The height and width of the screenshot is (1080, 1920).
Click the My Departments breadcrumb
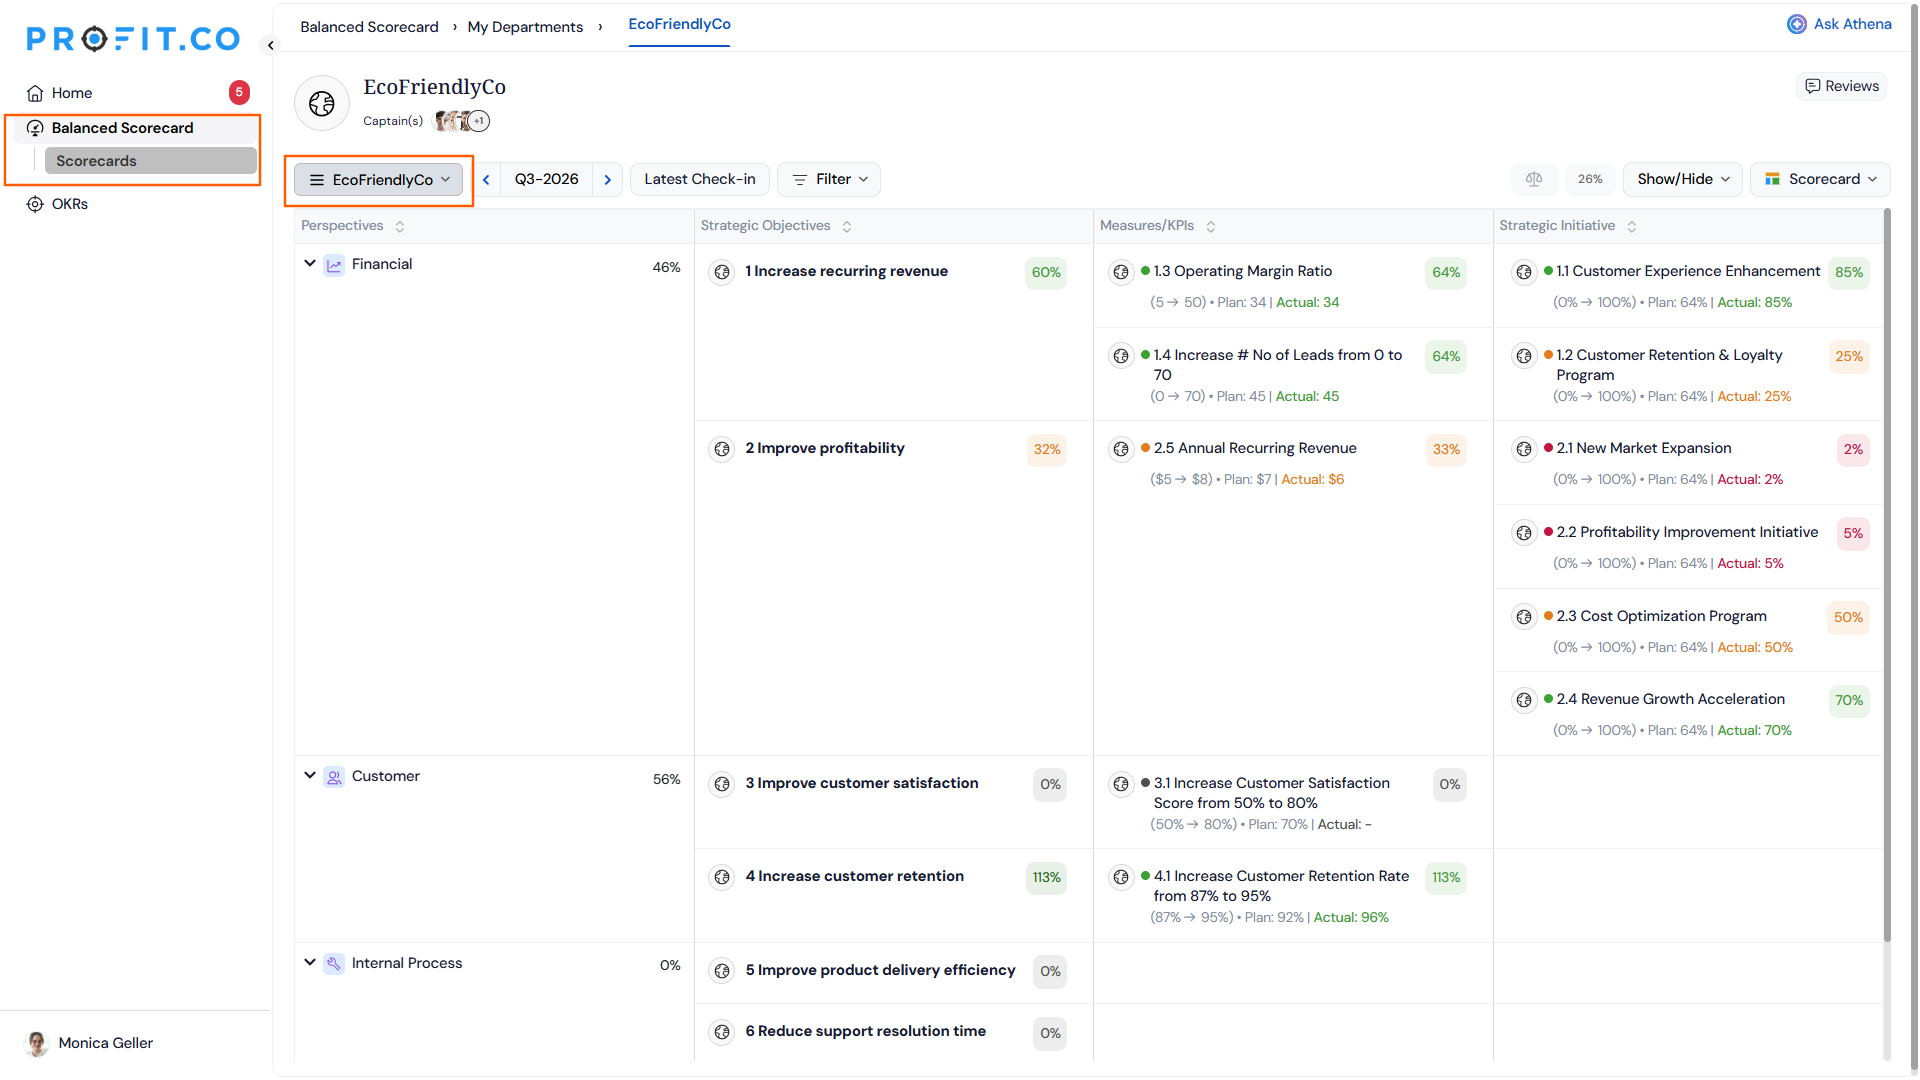[525, 27]
